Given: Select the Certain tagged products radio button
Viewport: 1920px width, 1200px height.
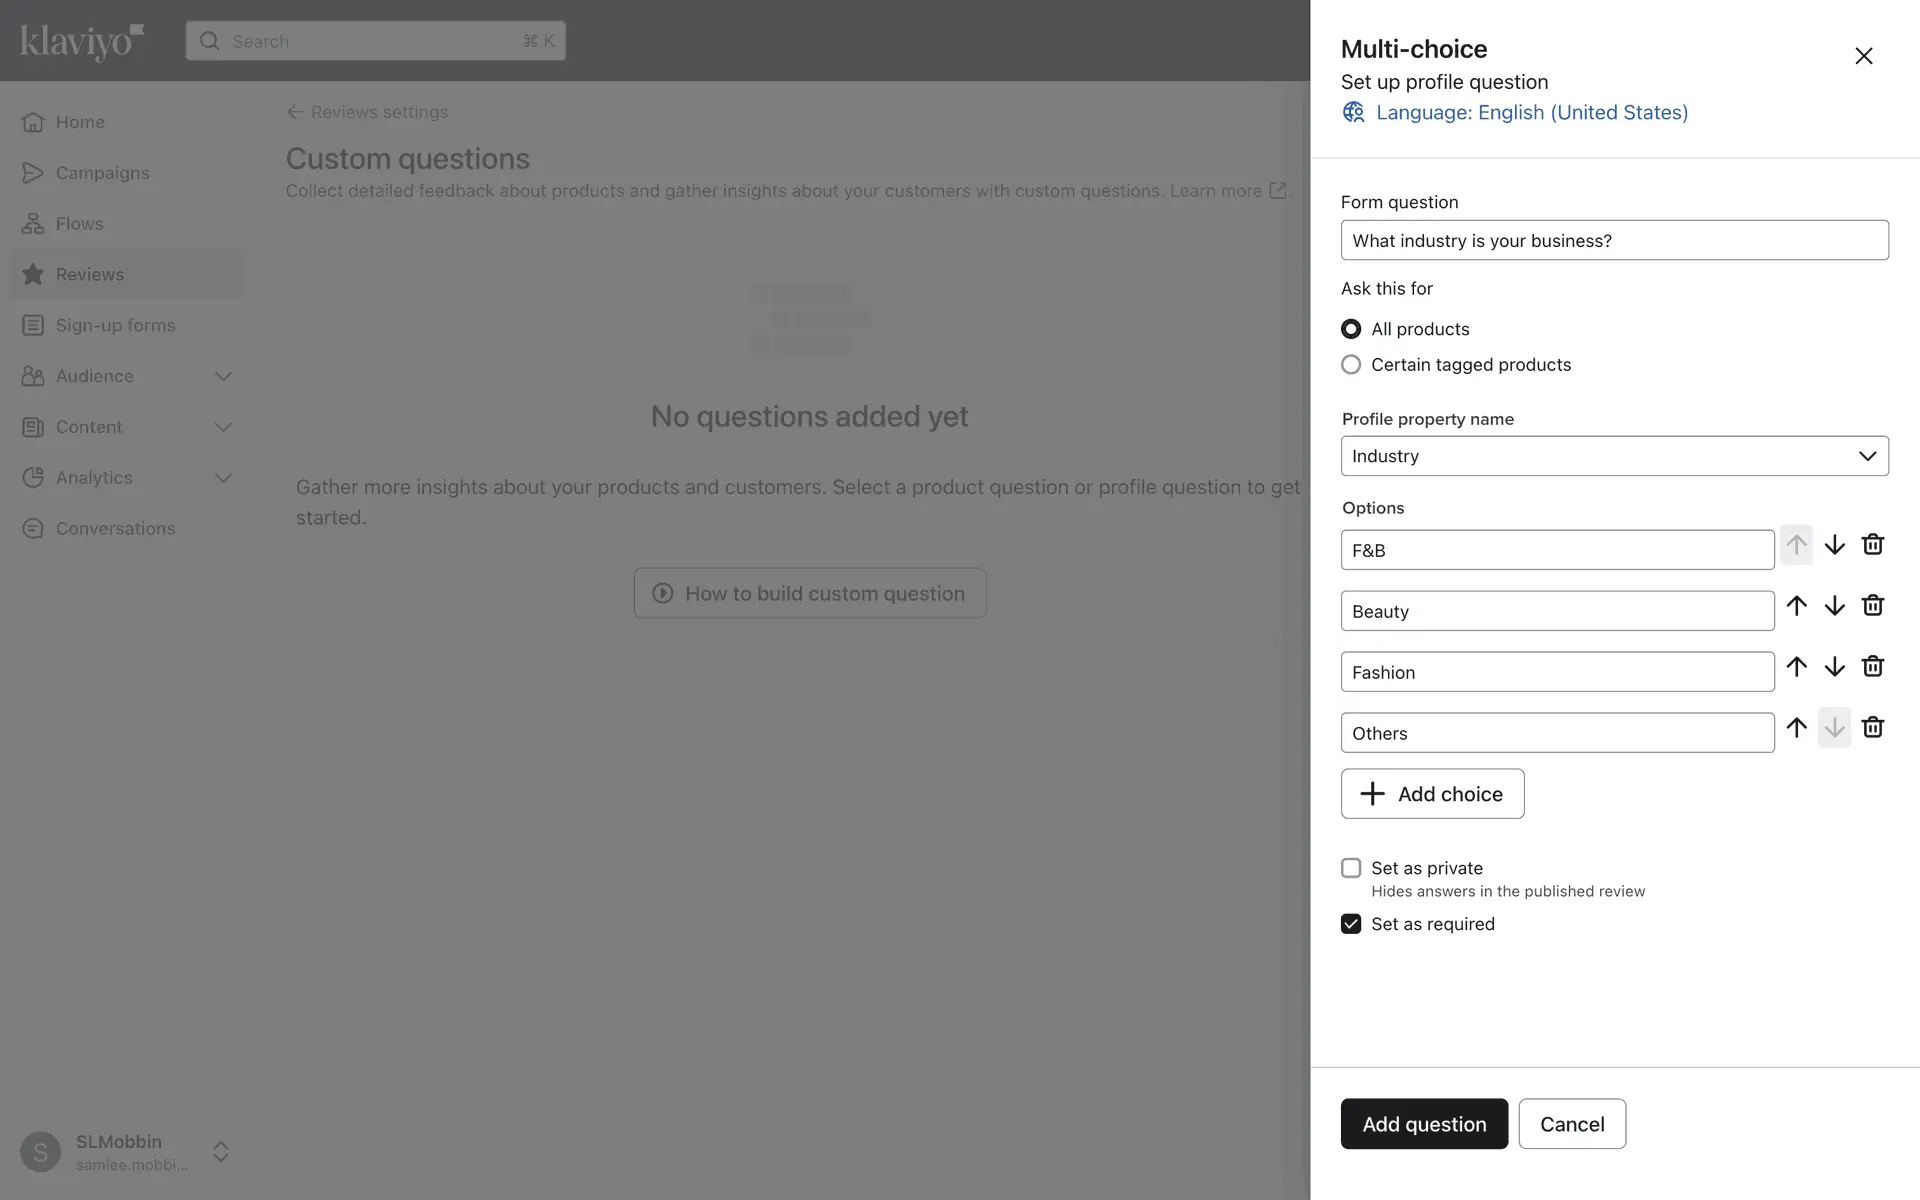Looking at the screenshot, I should (x=1351, y=365).
